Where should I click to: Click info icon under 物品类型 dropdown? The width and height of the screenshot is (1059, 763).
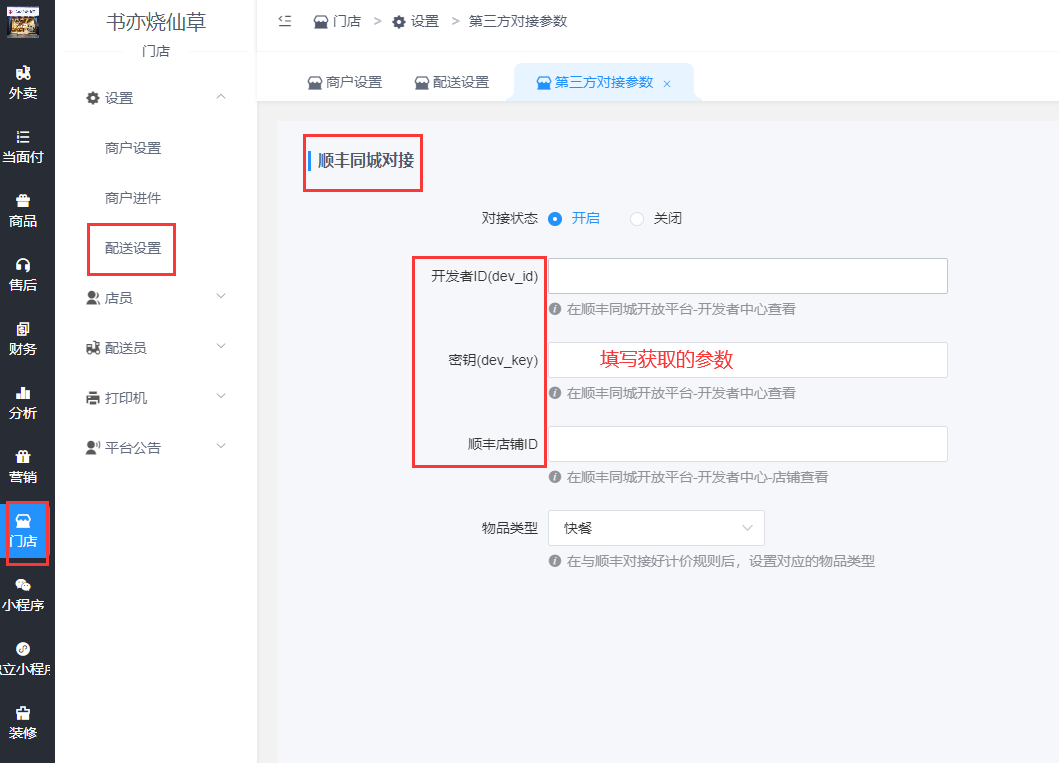coord(555,561)
